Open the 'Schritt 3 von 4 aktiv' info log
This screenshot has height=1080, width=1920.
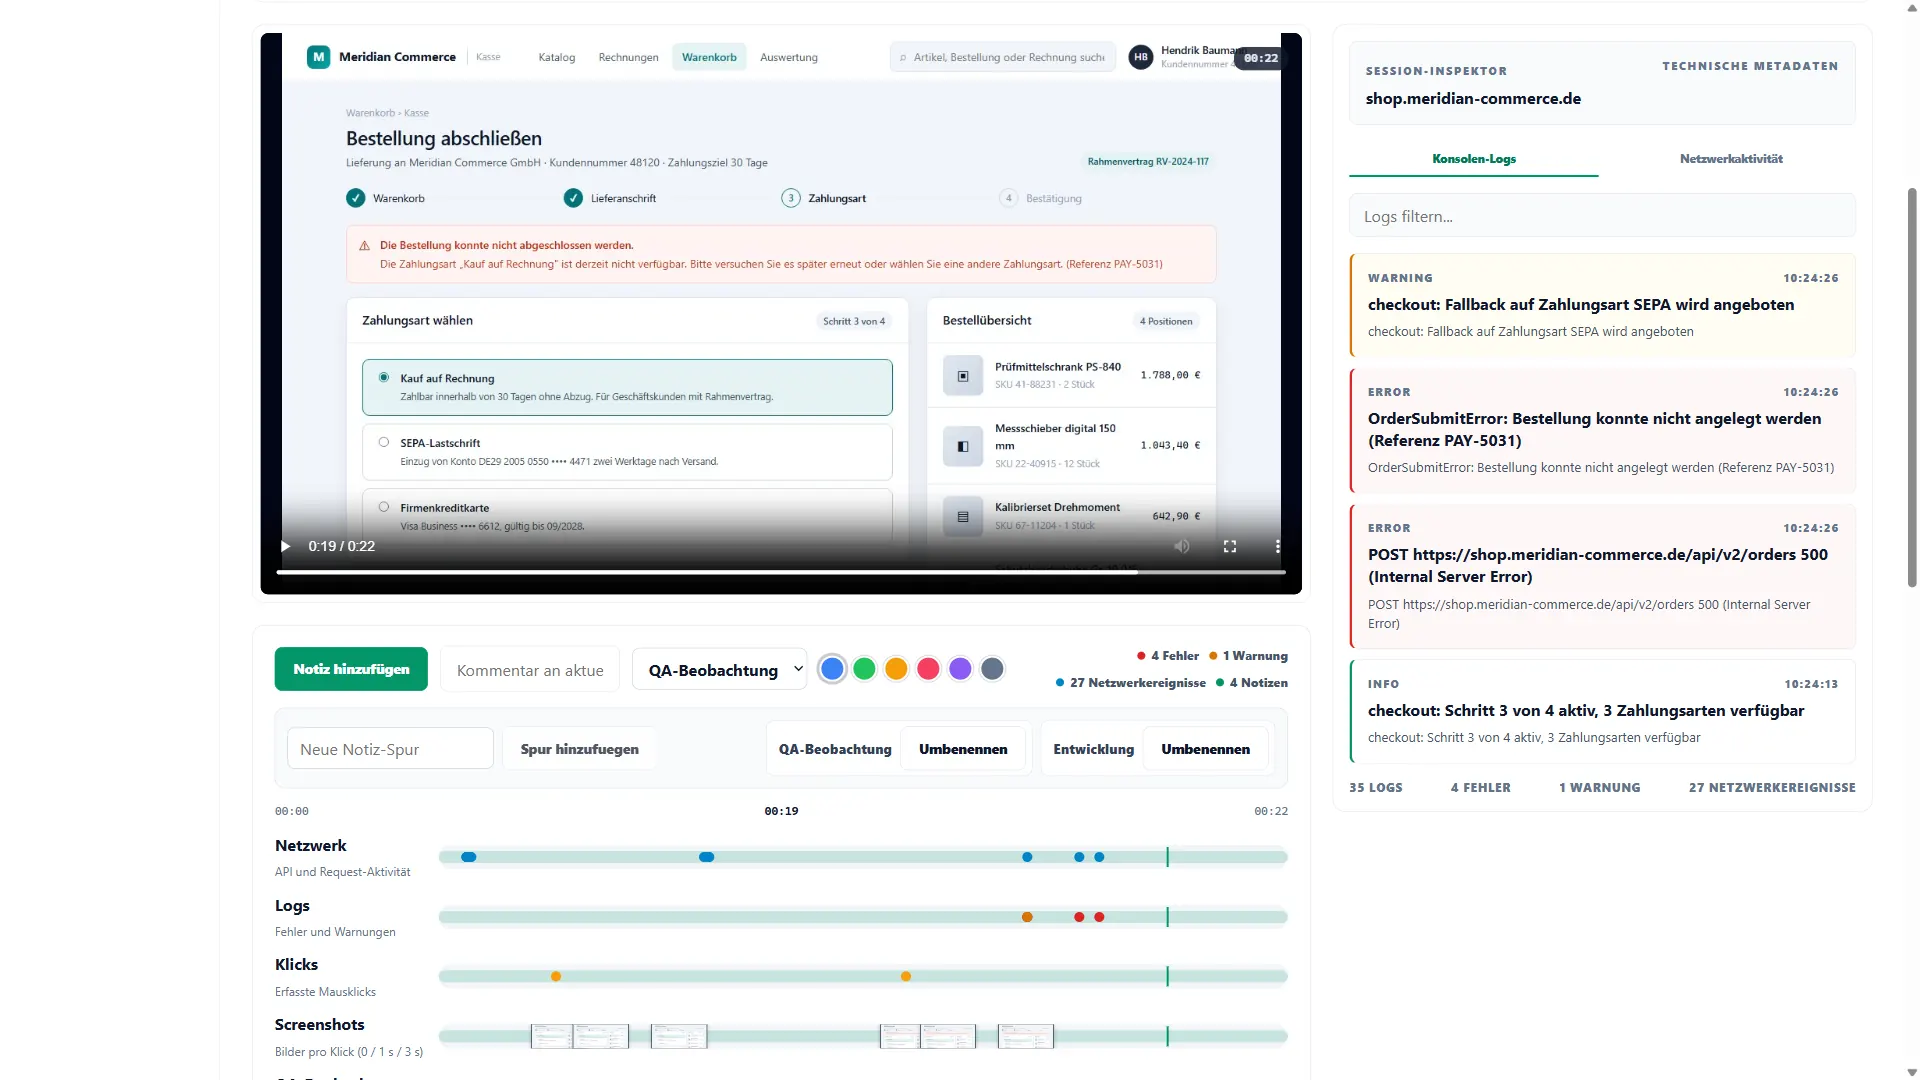click(1602, 711)
